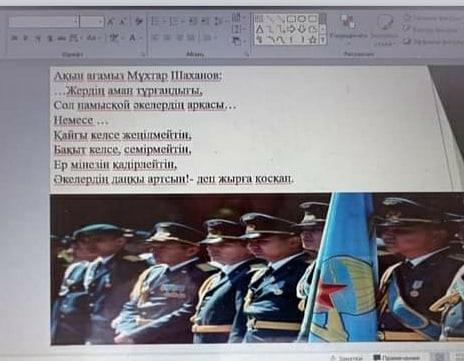464x361 pixels.
Task: Open the font size dropdown arrow
Action: point(101,22)
